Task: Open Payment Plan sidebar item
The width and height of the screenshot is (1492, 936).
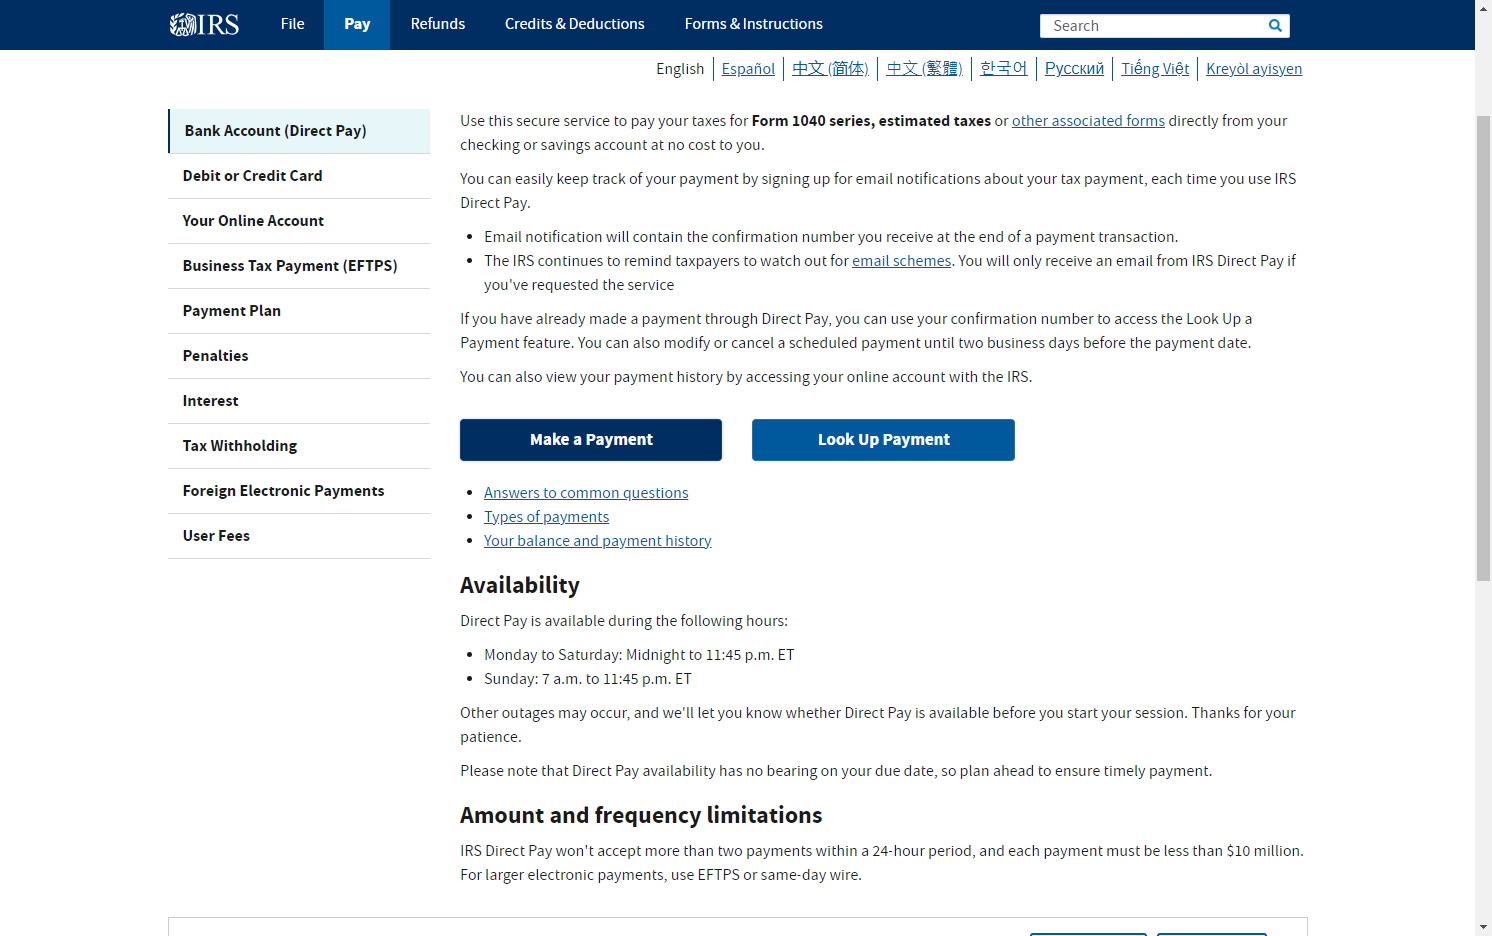Action: click(x=299, y=311)
